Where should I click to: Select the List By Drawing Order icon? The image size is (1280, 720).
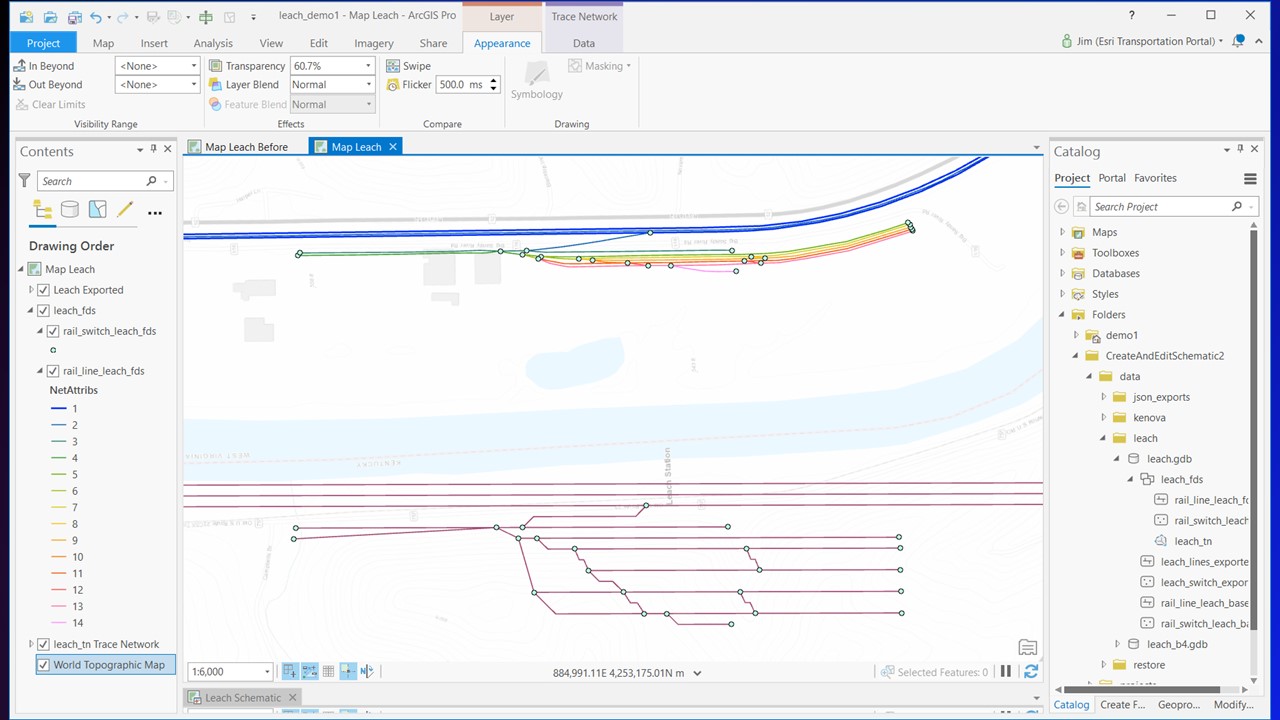(42, 209)
